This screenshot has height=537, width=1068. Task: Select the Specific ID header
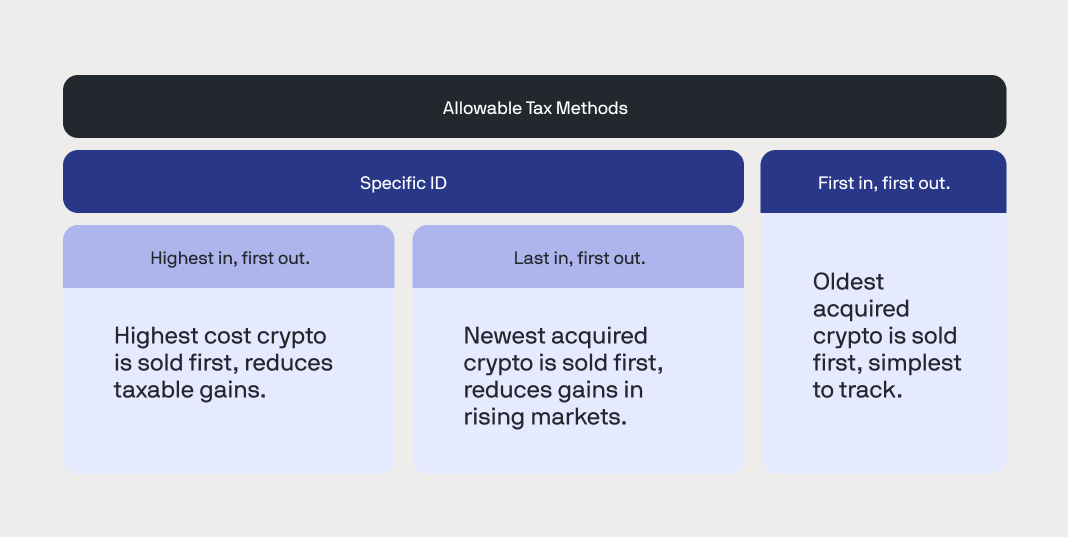click(x=403, y=183)
